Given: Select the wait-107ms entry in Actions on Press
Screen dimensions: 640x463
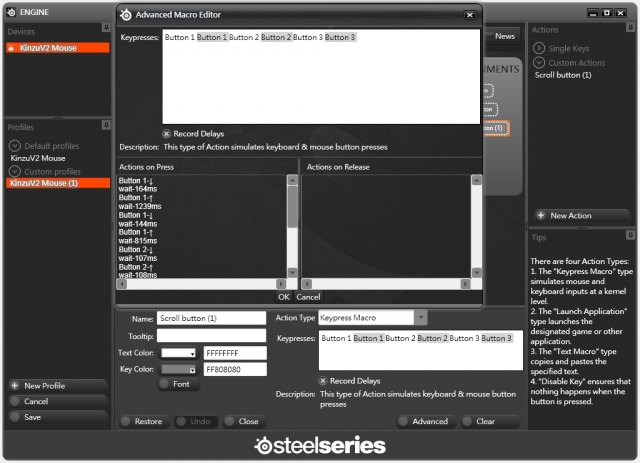Looking at the screenshot, I should tap(138, 258).
